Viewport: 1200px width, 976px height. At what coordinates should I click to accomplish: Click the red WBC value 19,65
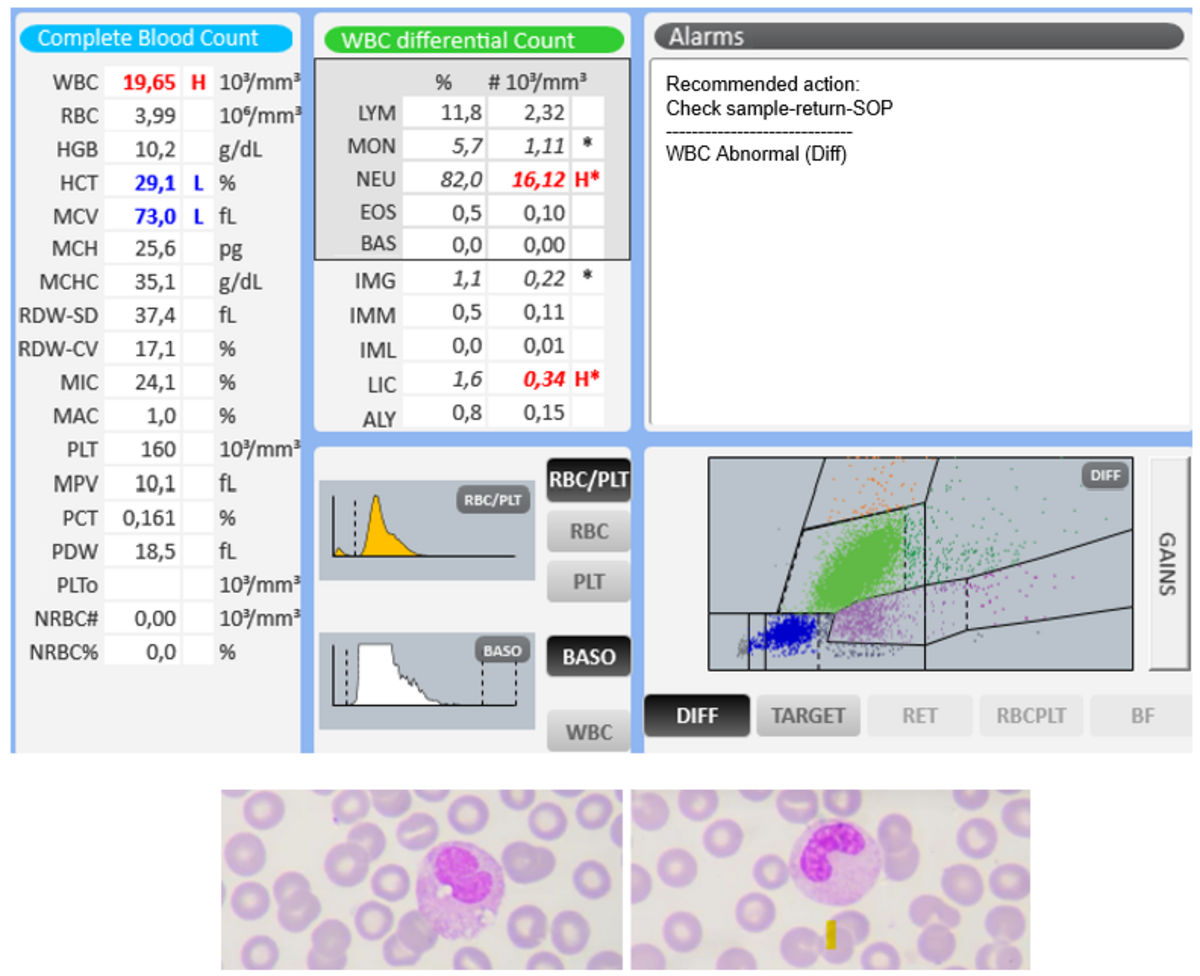pos(150,83)
